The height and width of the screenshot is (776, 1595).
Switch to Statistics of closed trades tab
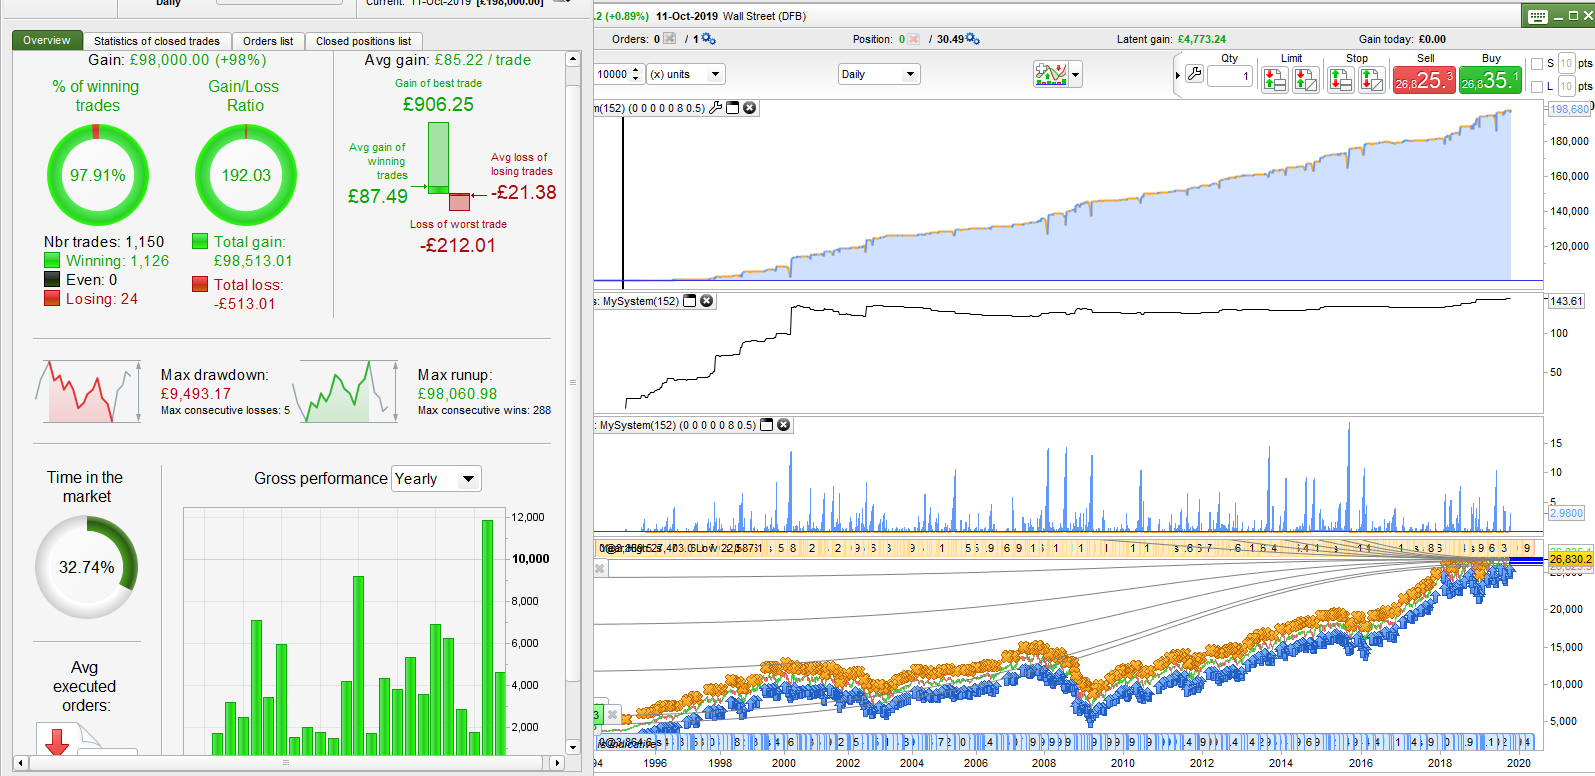point(157,41)
